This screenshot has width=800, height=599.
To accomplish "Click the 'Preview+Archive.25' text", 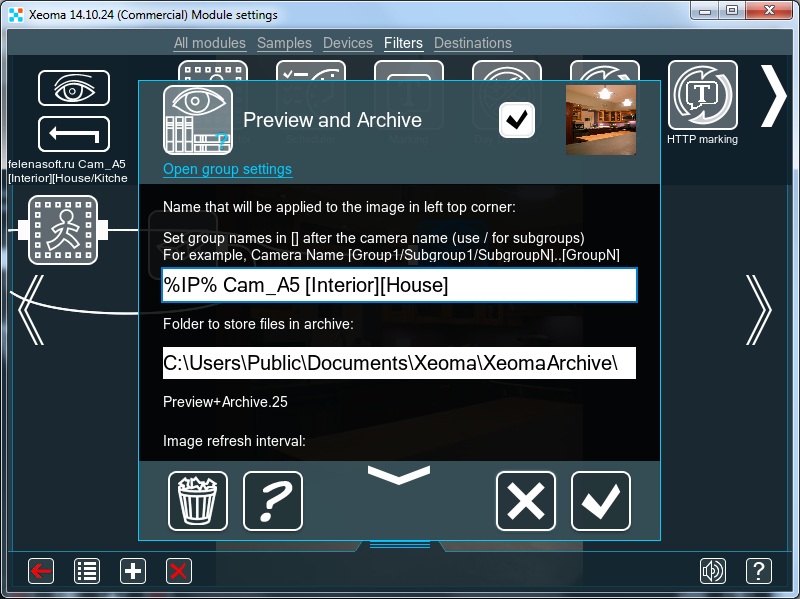I will [x=226, y=402].
